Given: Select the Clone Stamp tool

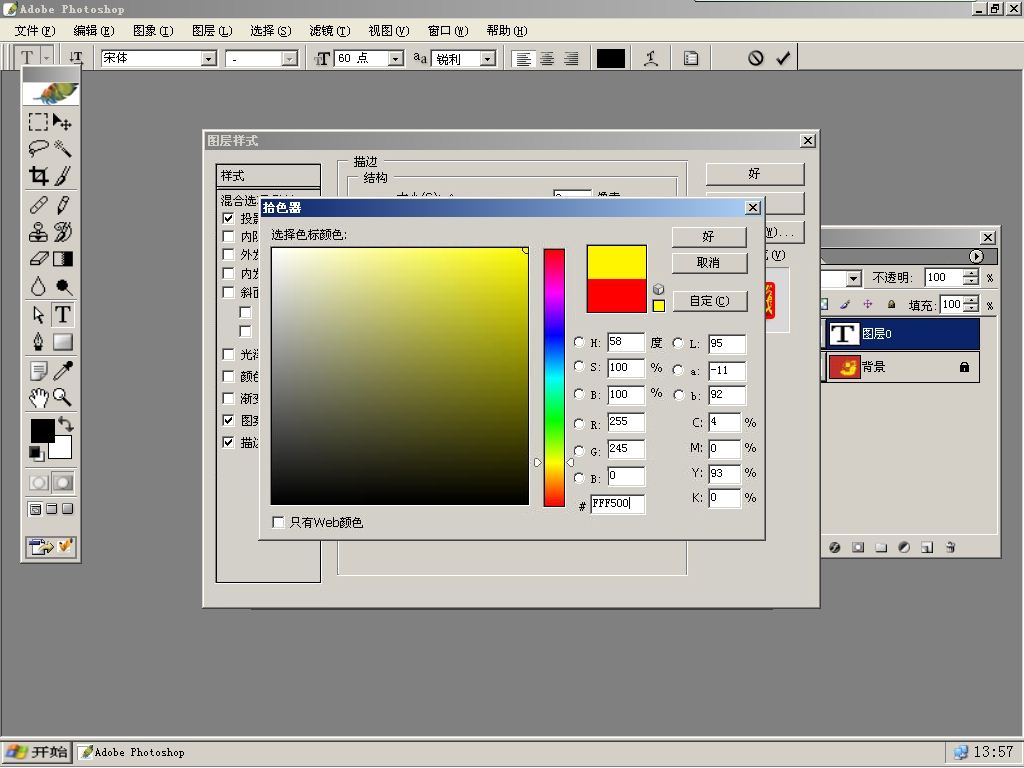Looking at the screenshot, I should click(x=38, y=232).
